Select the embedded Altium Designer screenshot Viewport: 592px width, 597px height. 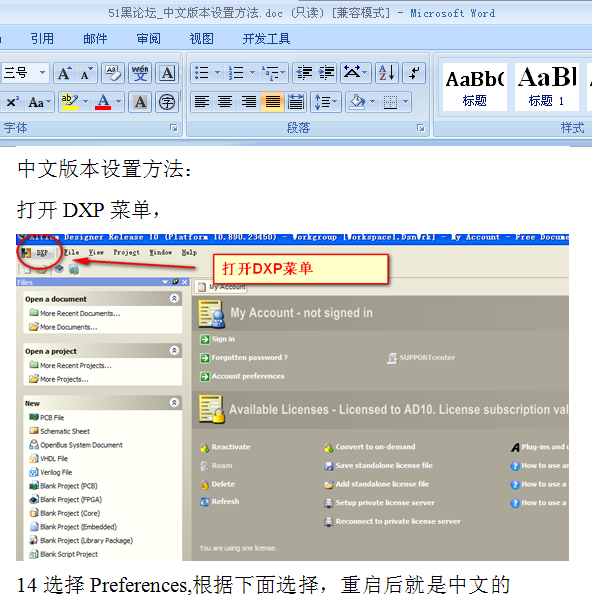292,397
